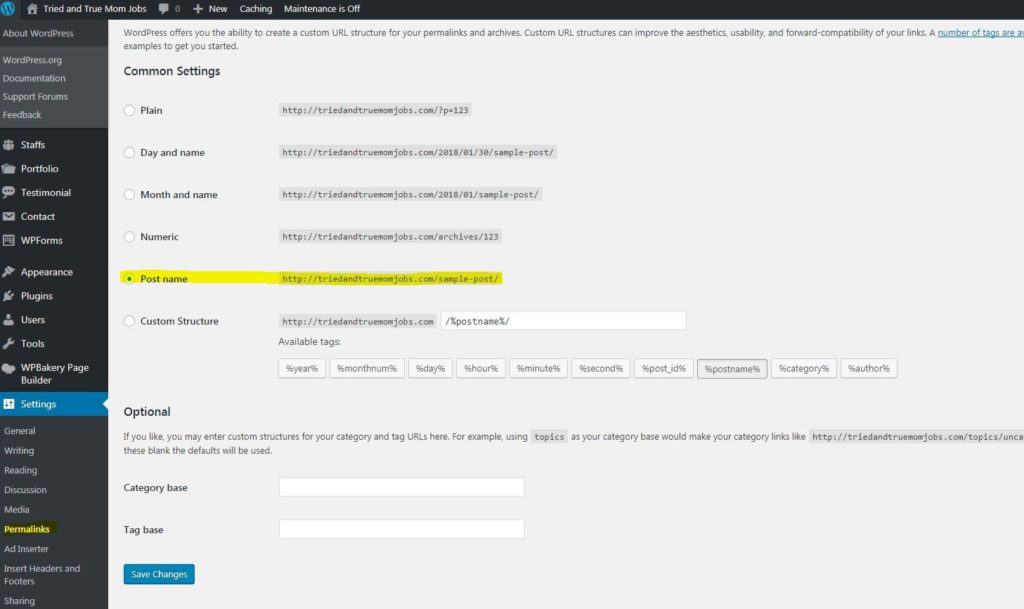Click the Portfolio menu icon

coord(8,168)
